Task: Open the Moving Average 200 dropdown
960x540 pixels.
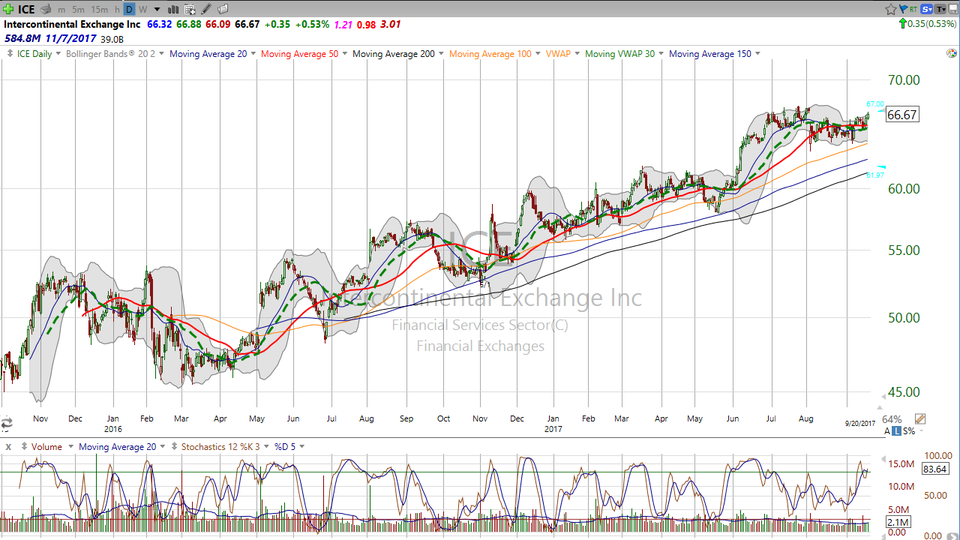Action: (x=441, y=54)
